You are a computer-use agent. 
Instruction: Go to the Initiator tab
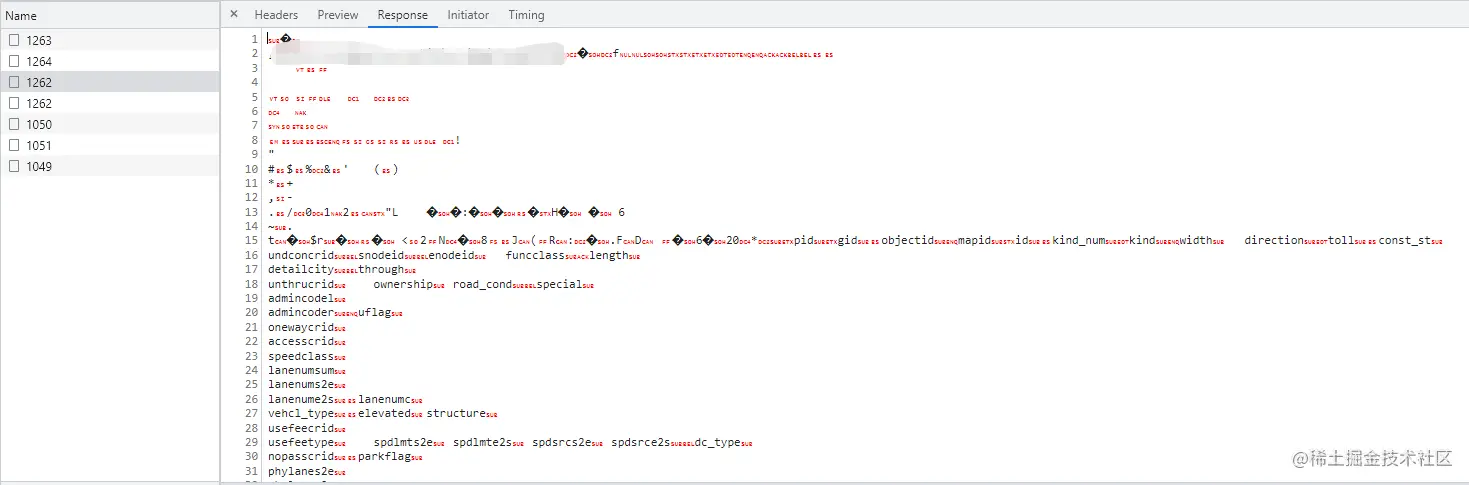468,15
